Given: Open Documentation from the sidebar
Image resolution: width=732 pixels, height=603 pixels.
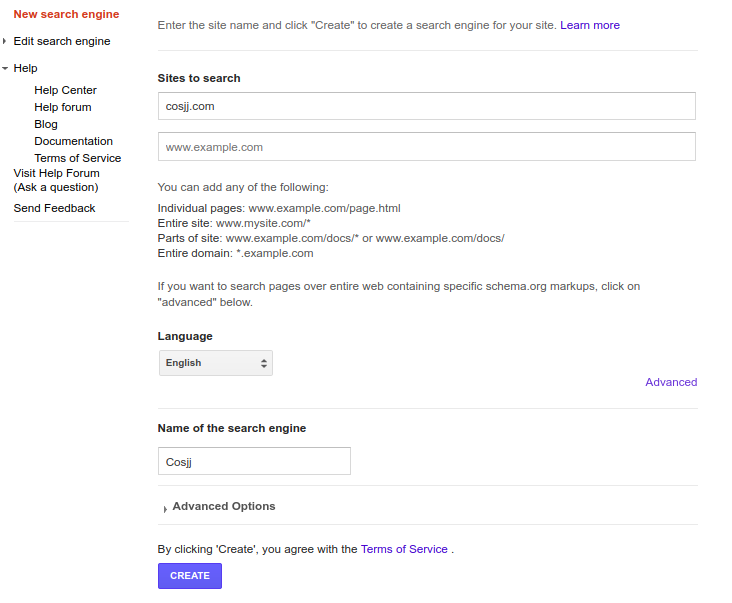Looking at the screenshot, I should [x=73, y=141].
